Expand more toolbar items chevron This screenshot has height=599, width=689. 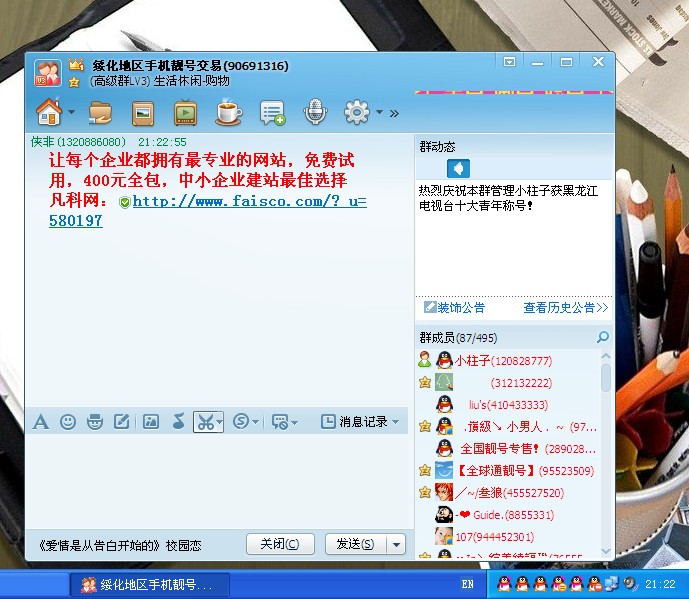[394, 113]
